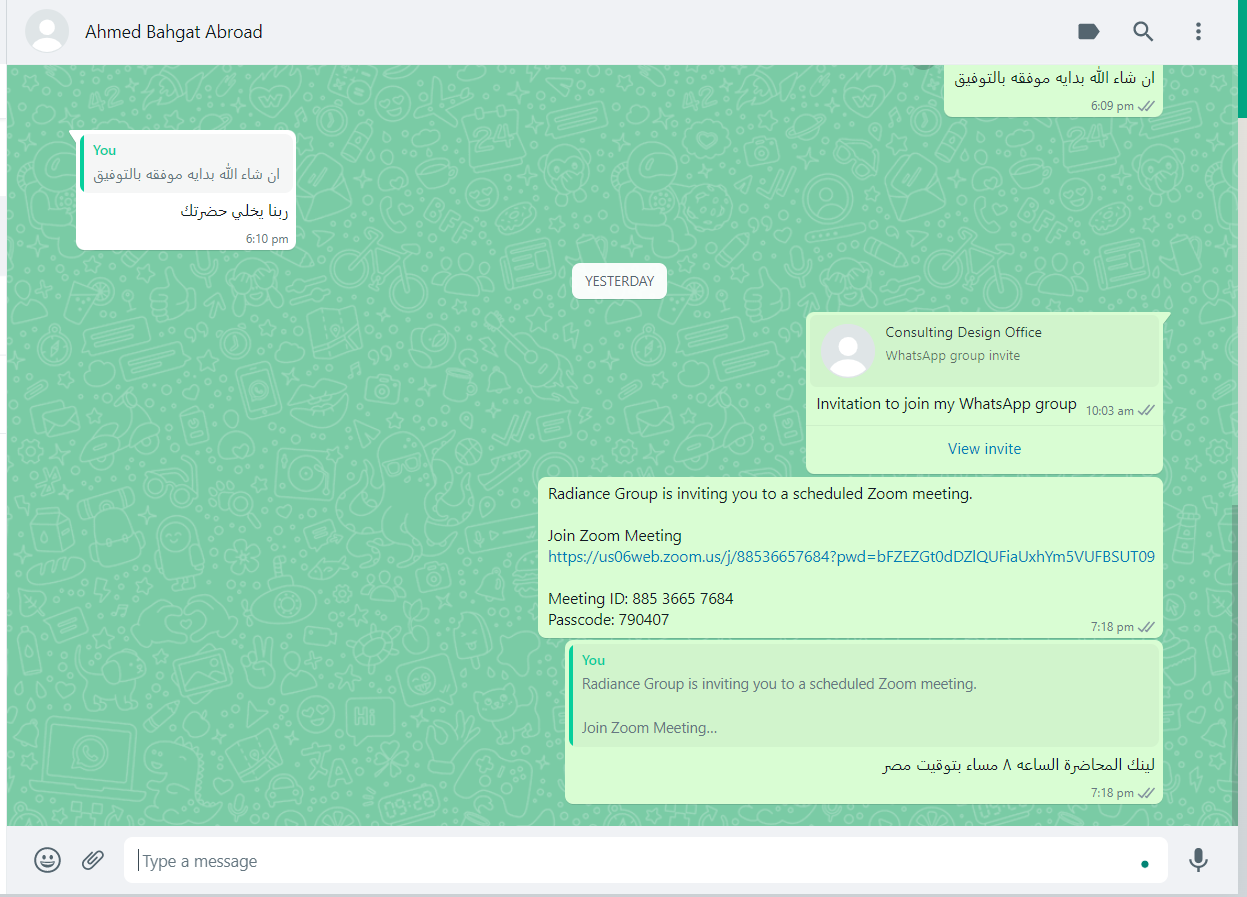Open the us06web.zoom.us meeting link
Image resolution: width=1247 pixels, height=897 pixels.
pos(851,557)
